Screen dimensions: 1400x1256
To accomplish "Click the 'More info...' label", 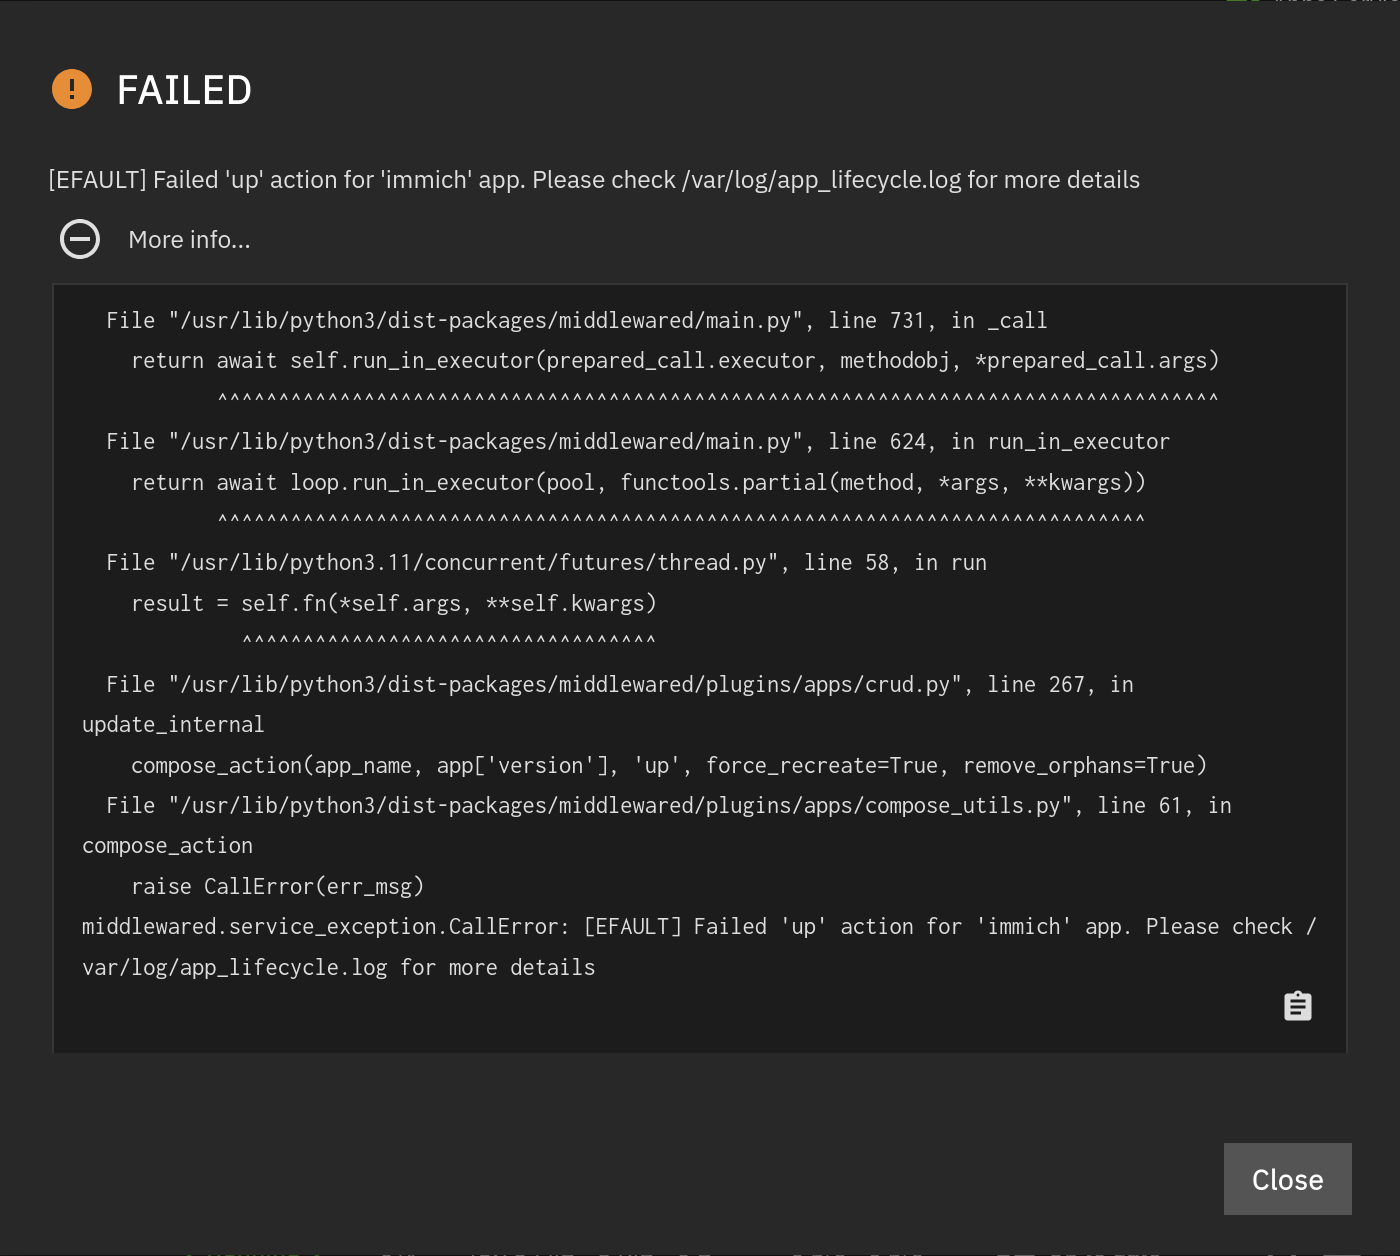I will [189, 240].
